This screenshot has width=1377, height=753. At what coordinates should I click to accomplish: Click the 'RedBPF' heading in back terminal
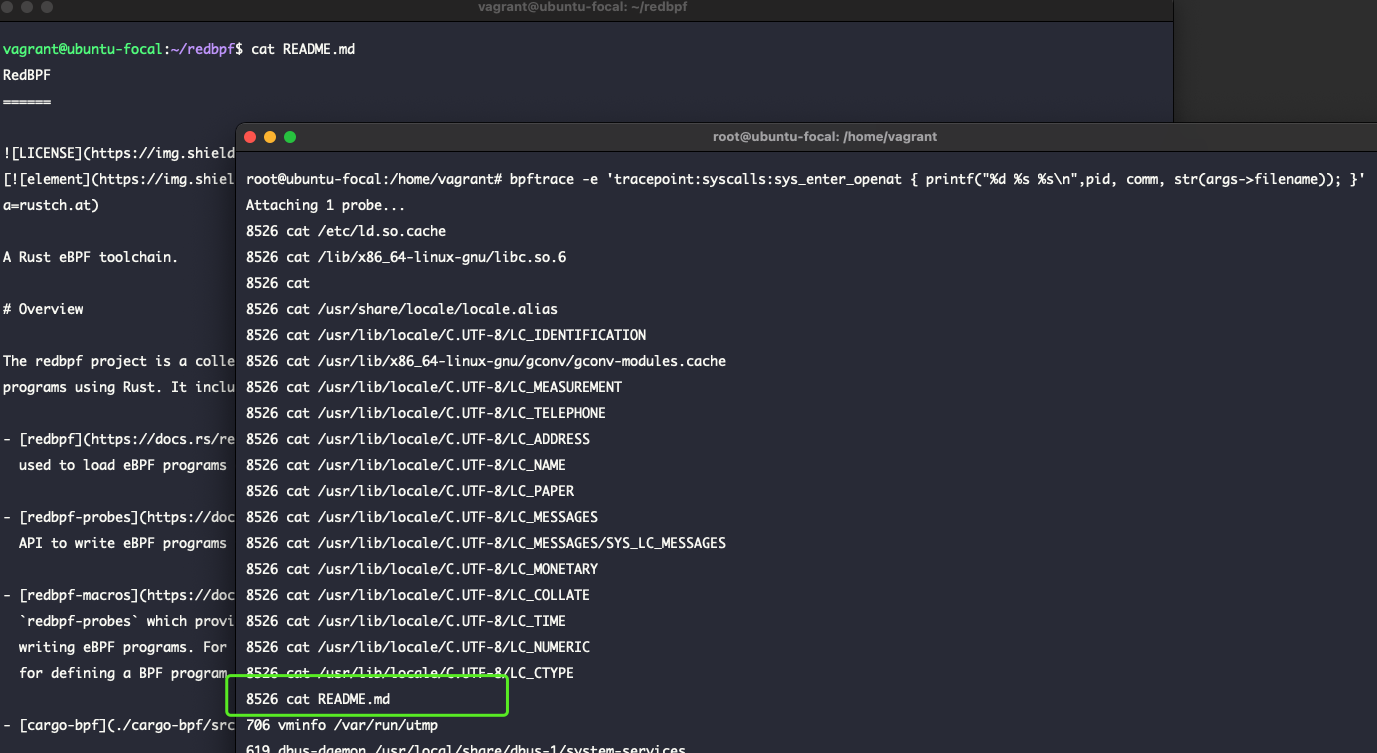pyautogui.click(x=27, y=75)
